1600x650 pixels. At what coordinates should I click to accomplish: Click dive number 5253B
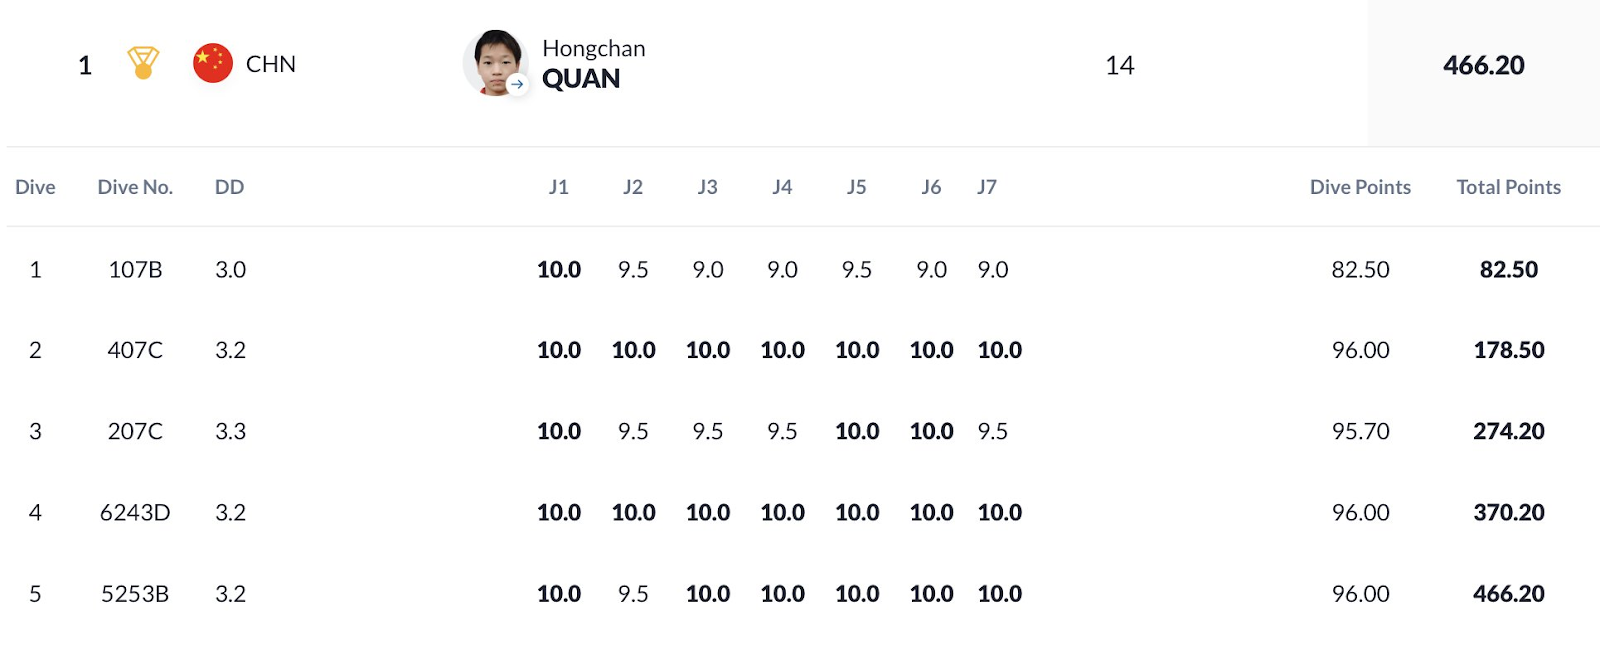pyautogui.click(x=135, y=594)
